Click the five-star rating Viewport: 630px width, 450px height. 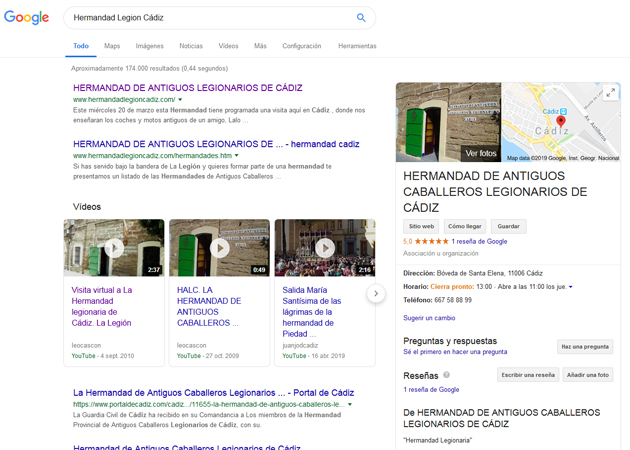pos(431,241)
